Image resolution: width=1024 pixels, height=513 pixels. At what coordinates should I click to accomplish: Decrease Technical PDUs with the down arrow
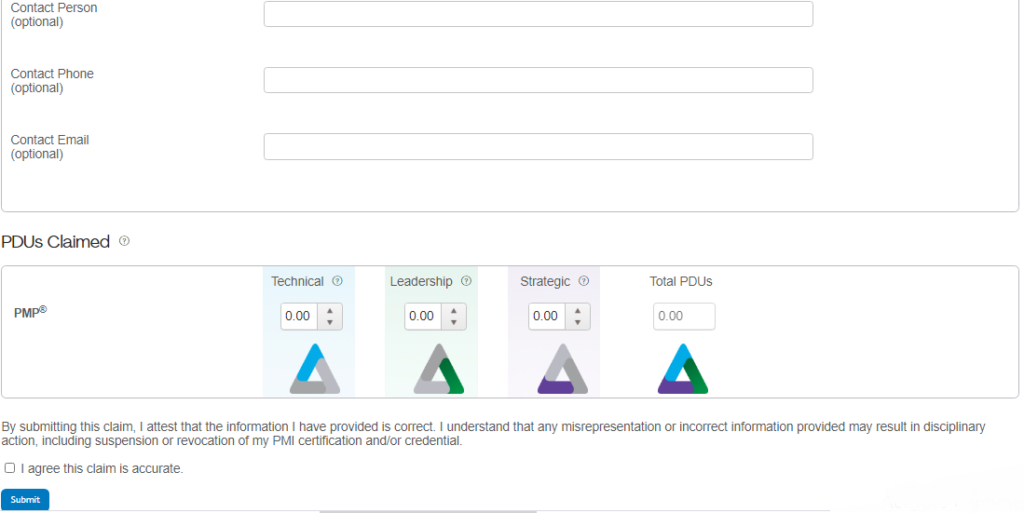pos(330,322)
